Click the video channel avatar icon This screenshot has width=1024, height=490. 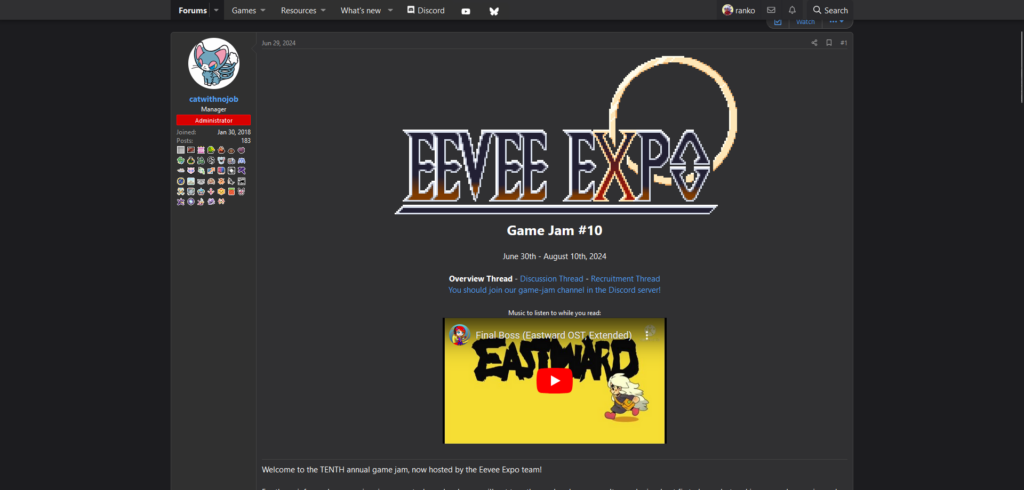click(460, 335)
